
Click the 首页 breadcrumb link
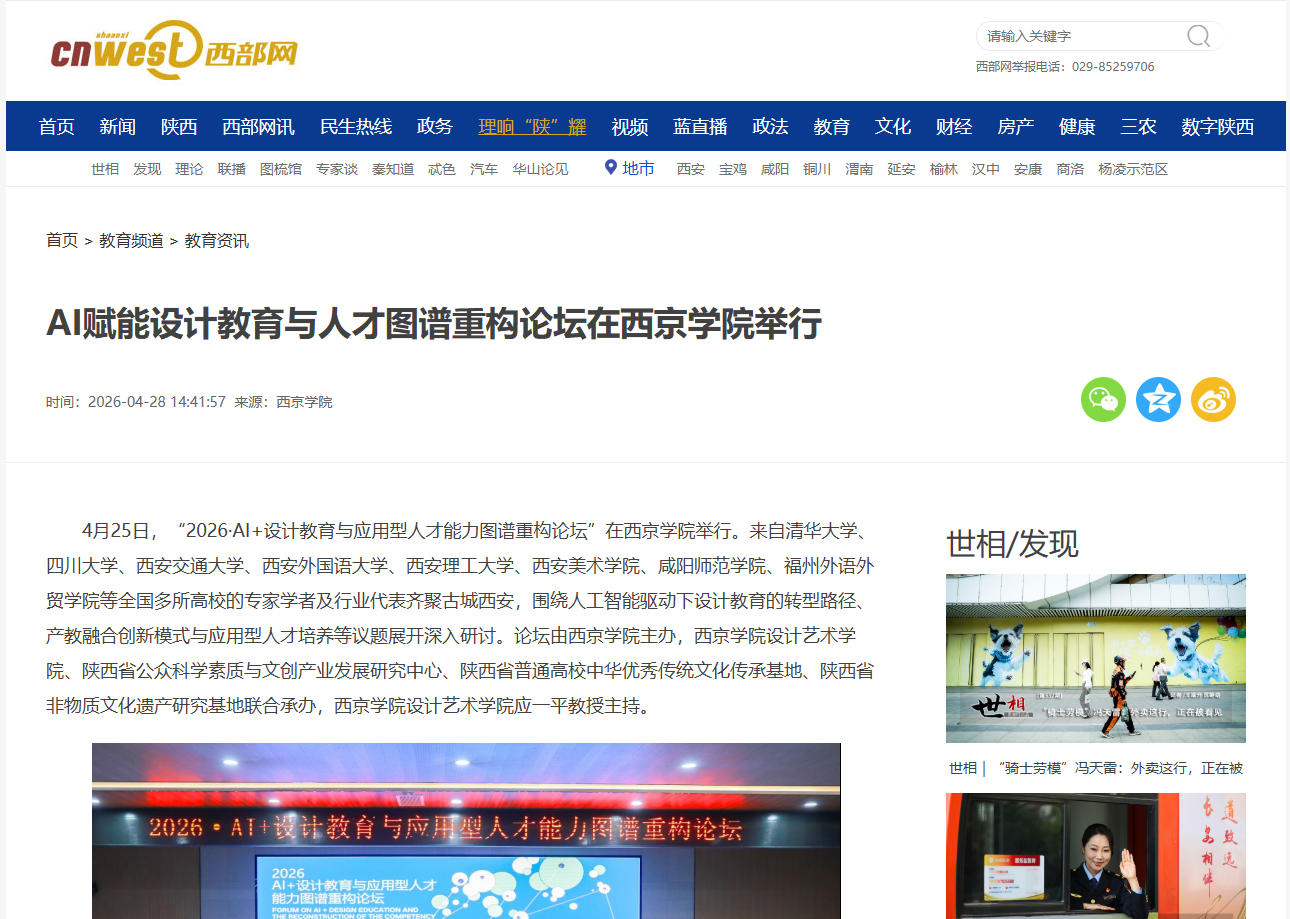coord(62,241)
